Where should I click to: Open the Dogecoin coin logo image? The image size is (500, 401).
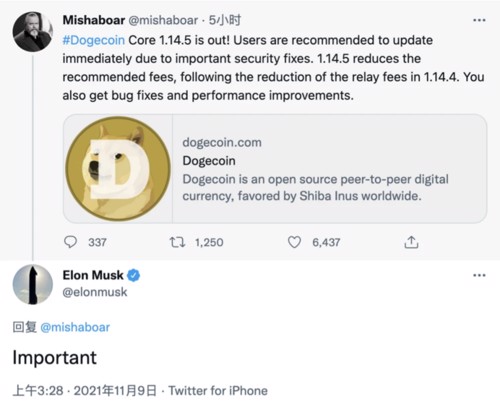(118, 168)
